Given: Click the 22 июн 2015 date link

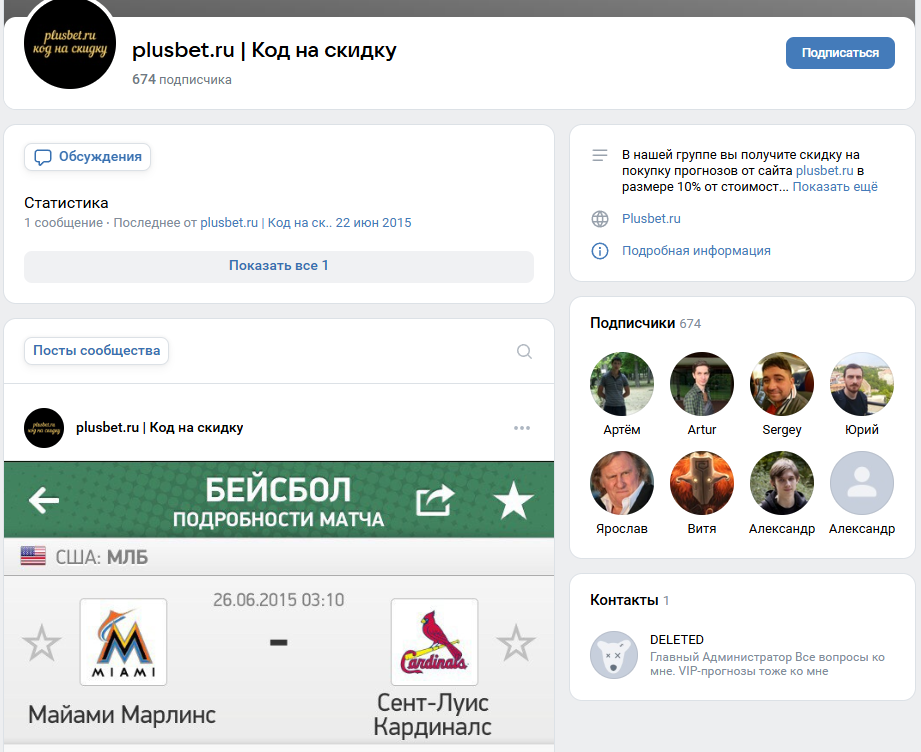Looking at the screenshot, I should pyautogui.click(x=374, y=223).
